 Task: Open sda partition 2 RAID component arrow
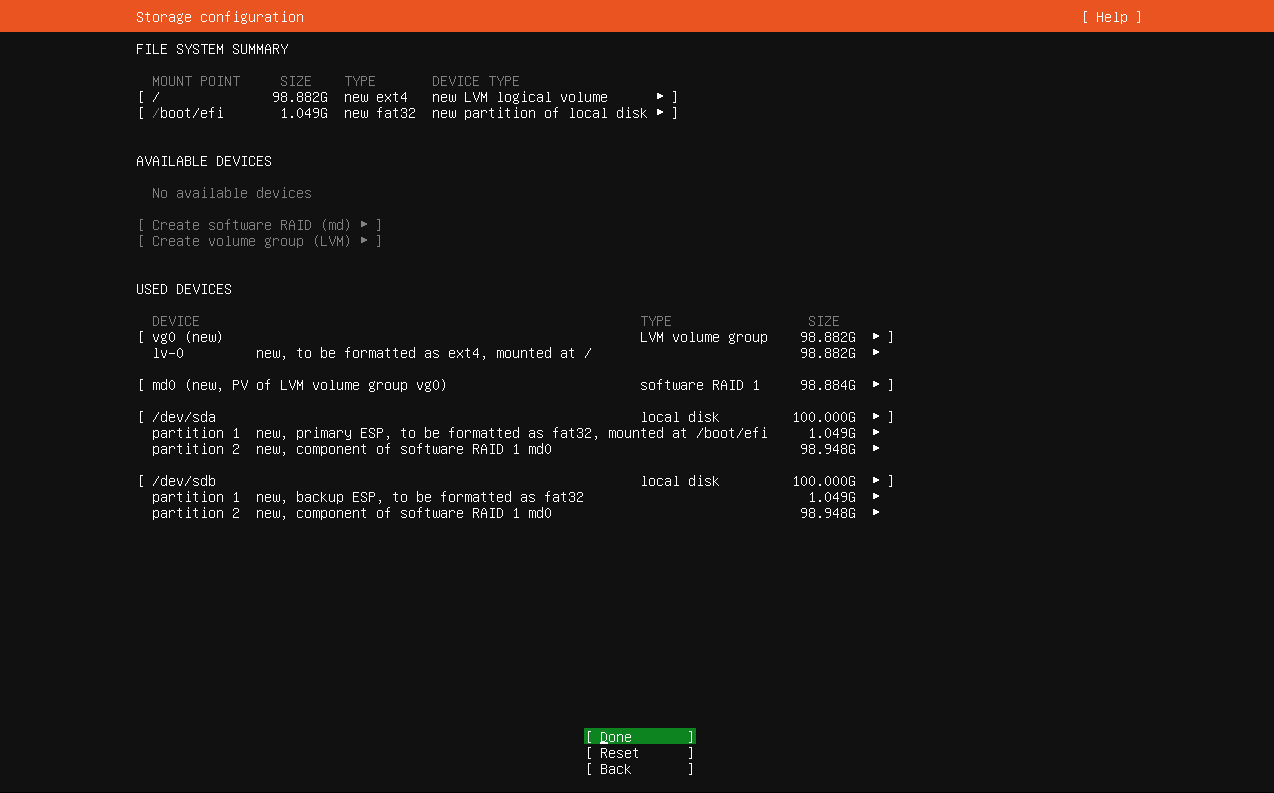point(876,449)
